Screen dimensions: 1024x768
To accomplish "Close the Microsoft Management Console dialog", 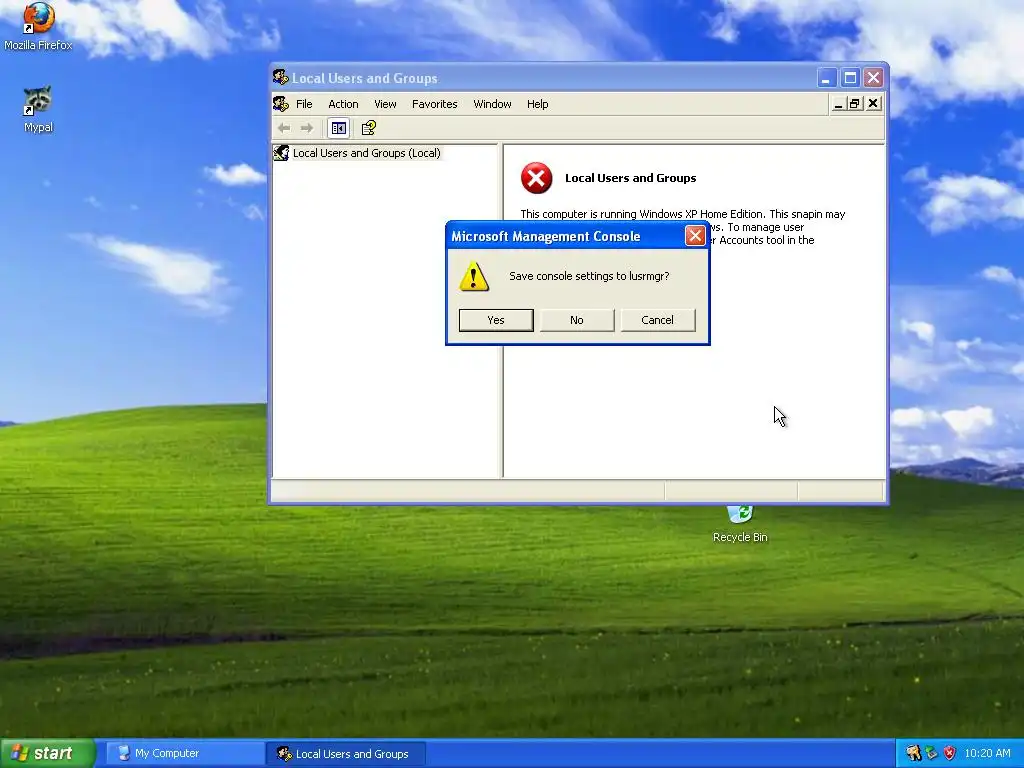I will coord(695,235).
